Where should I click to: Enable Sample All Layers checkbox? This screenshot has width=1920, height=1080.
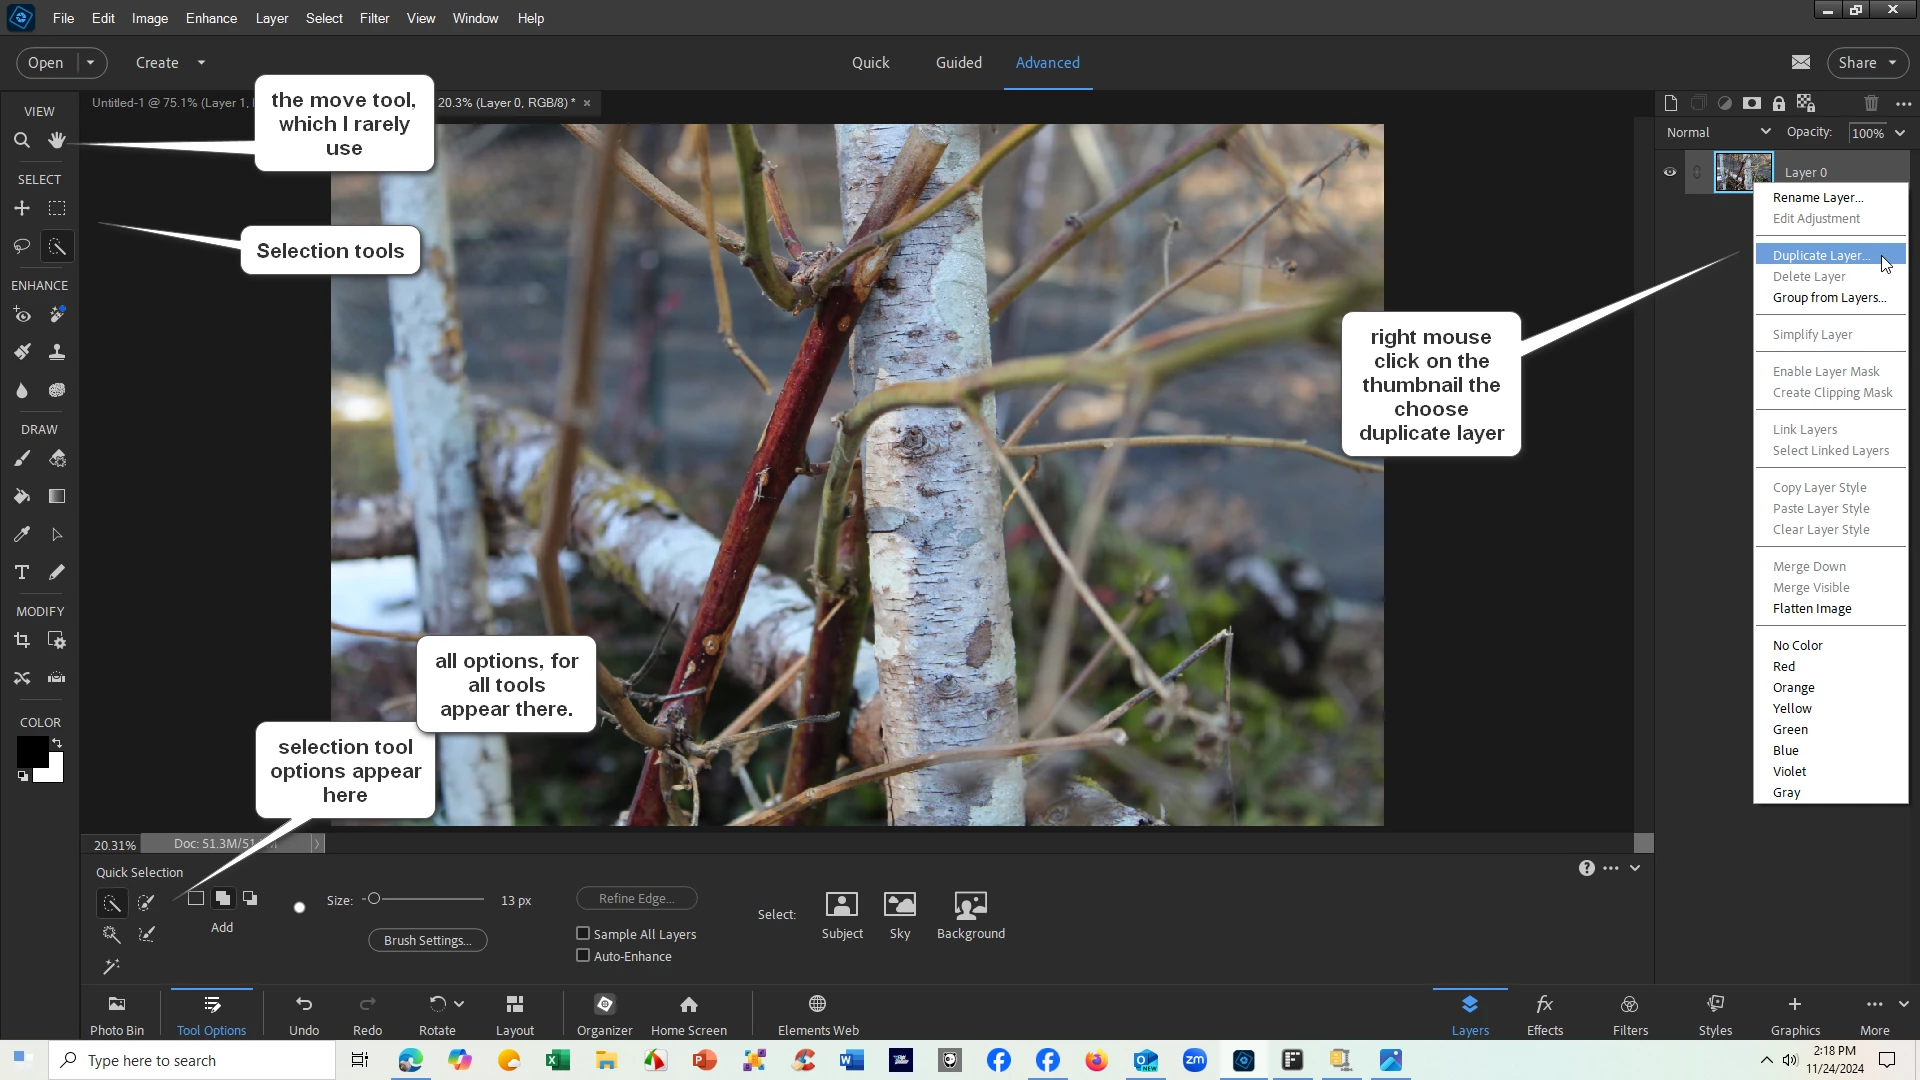pyautogui.click(x=583, y=934)
